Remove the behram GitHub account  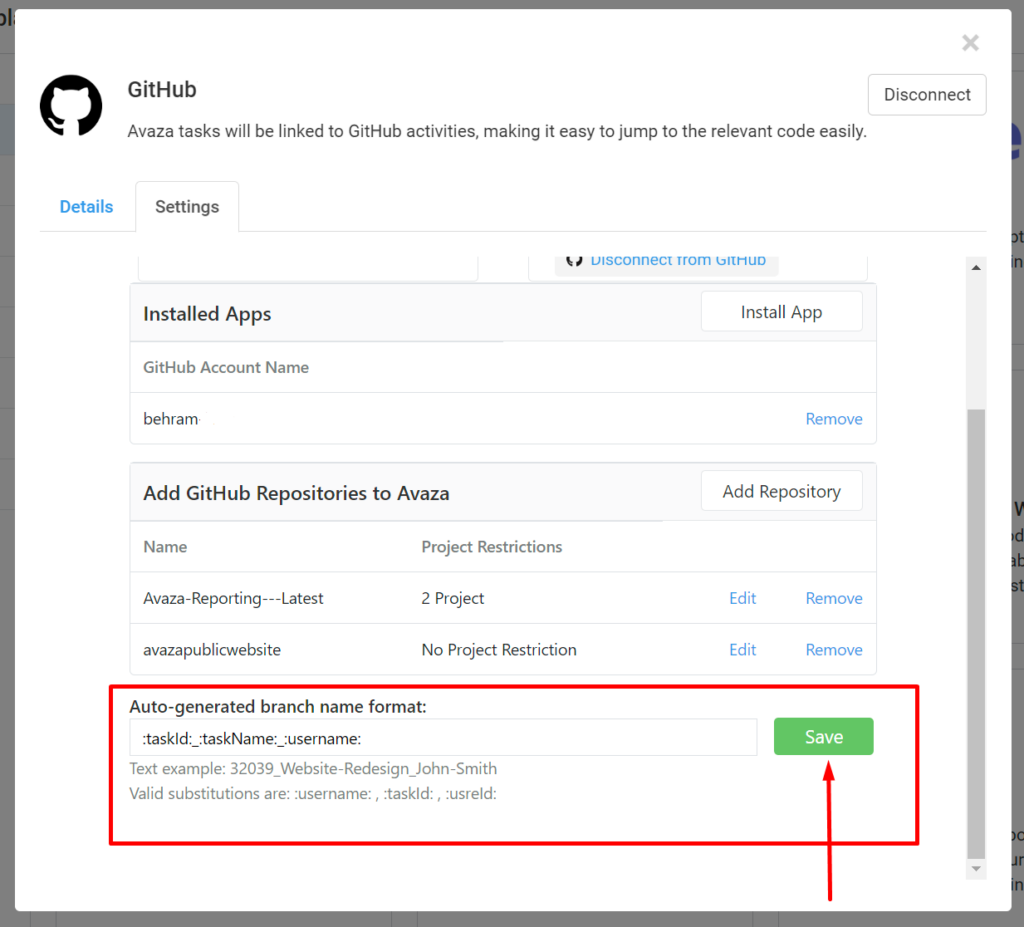tap(833, 419)
